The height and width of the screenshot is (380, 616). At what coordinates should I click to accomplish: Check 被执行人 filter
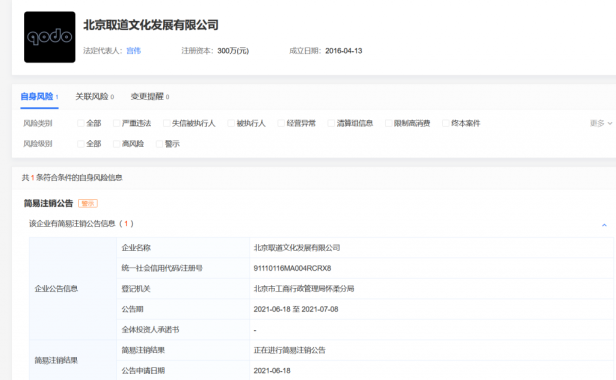click(x=231, y=123)
